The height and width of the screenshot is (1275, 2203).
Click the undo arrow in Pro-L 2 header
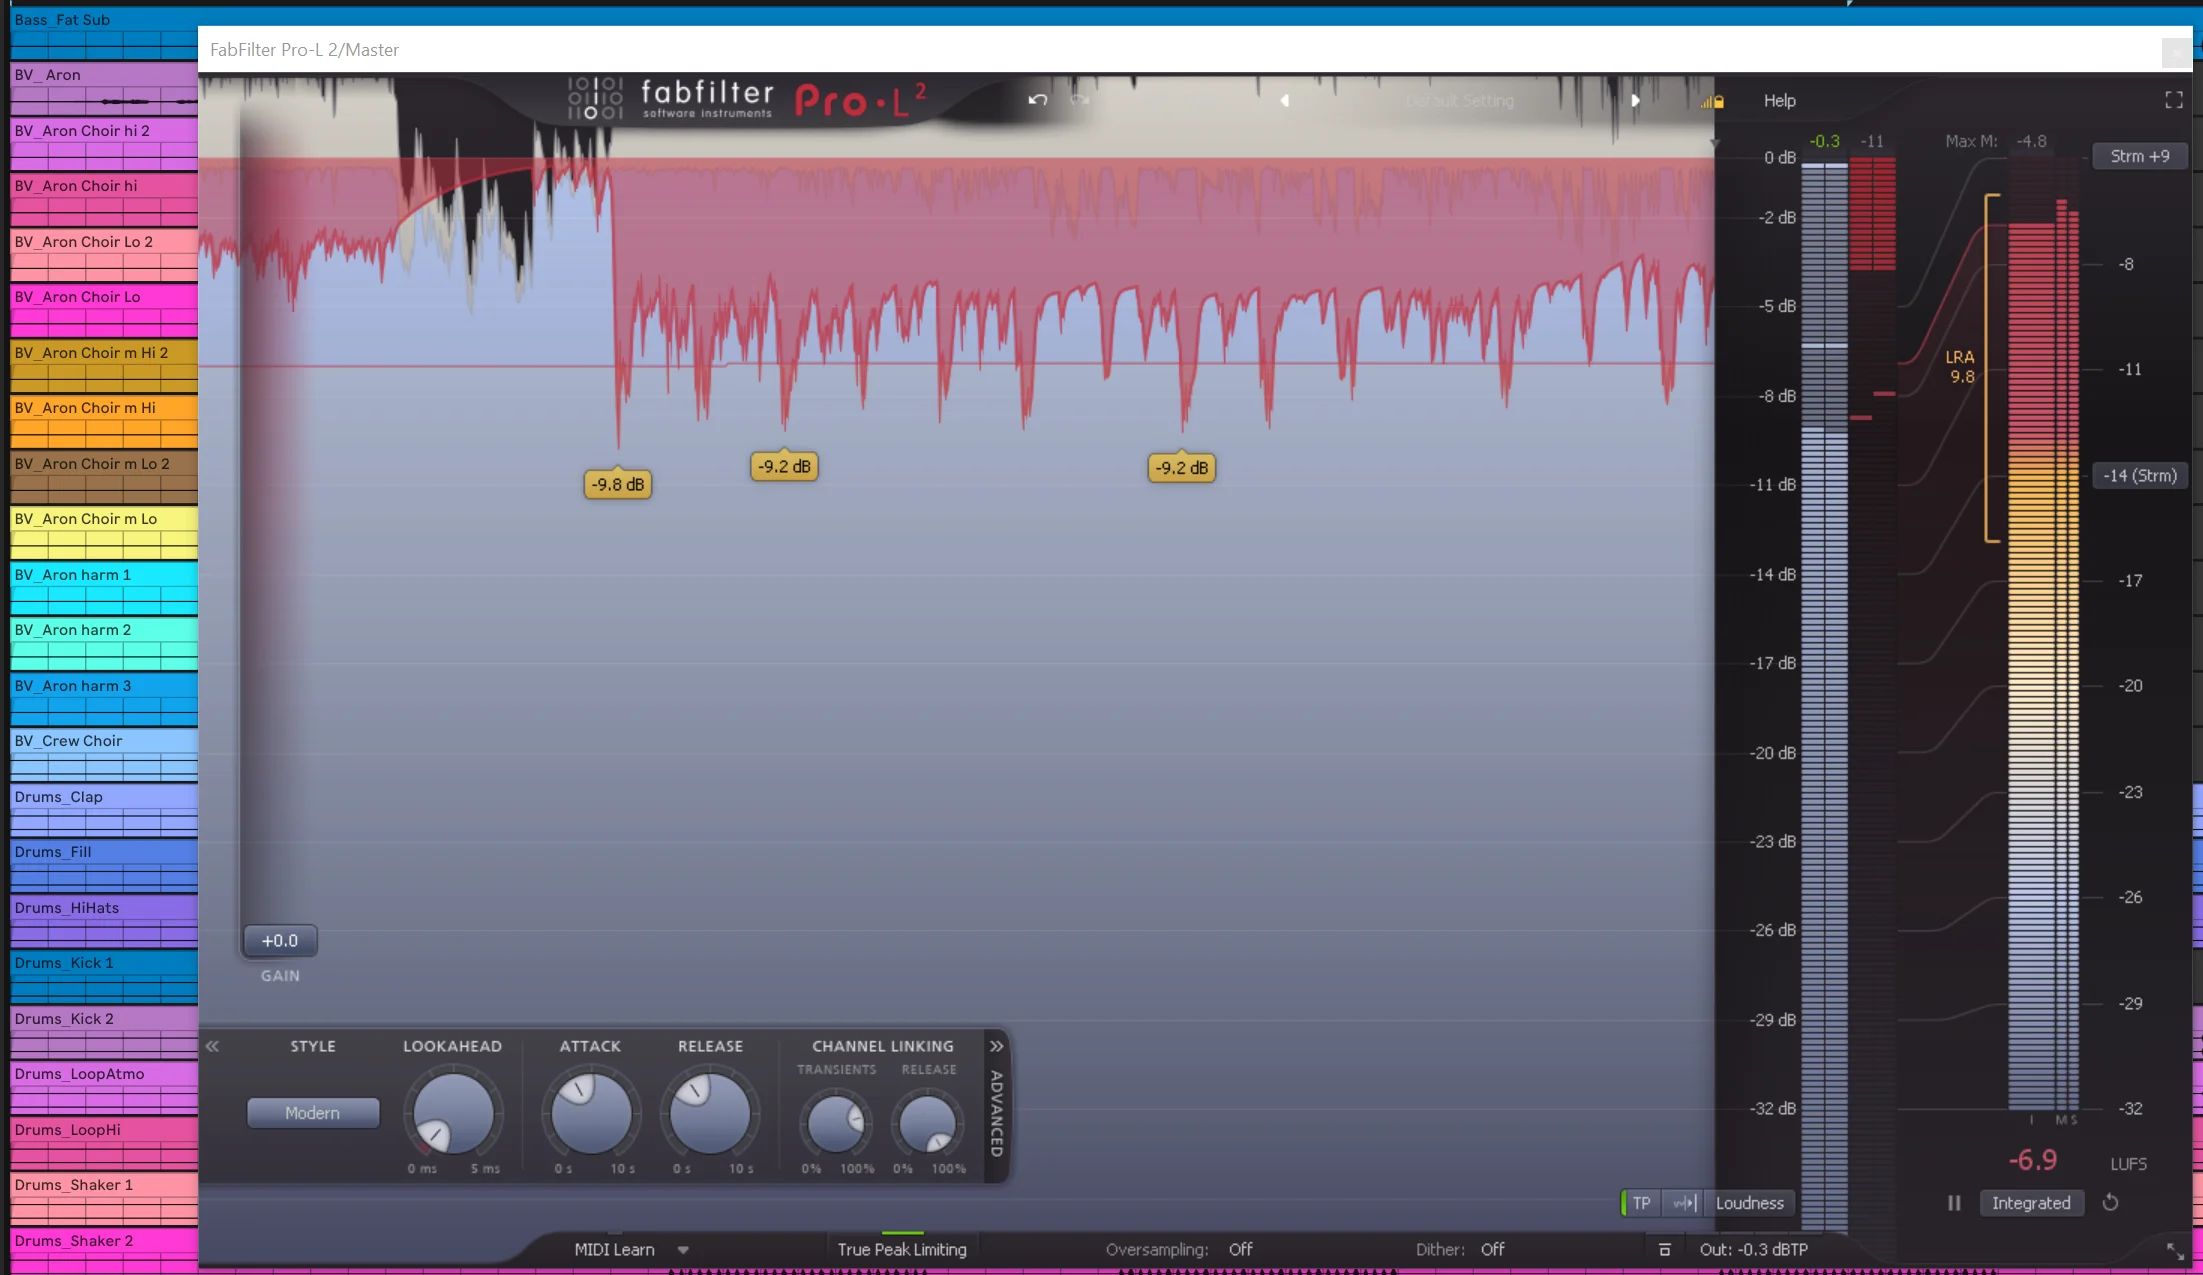click(x=1038, y=100)
